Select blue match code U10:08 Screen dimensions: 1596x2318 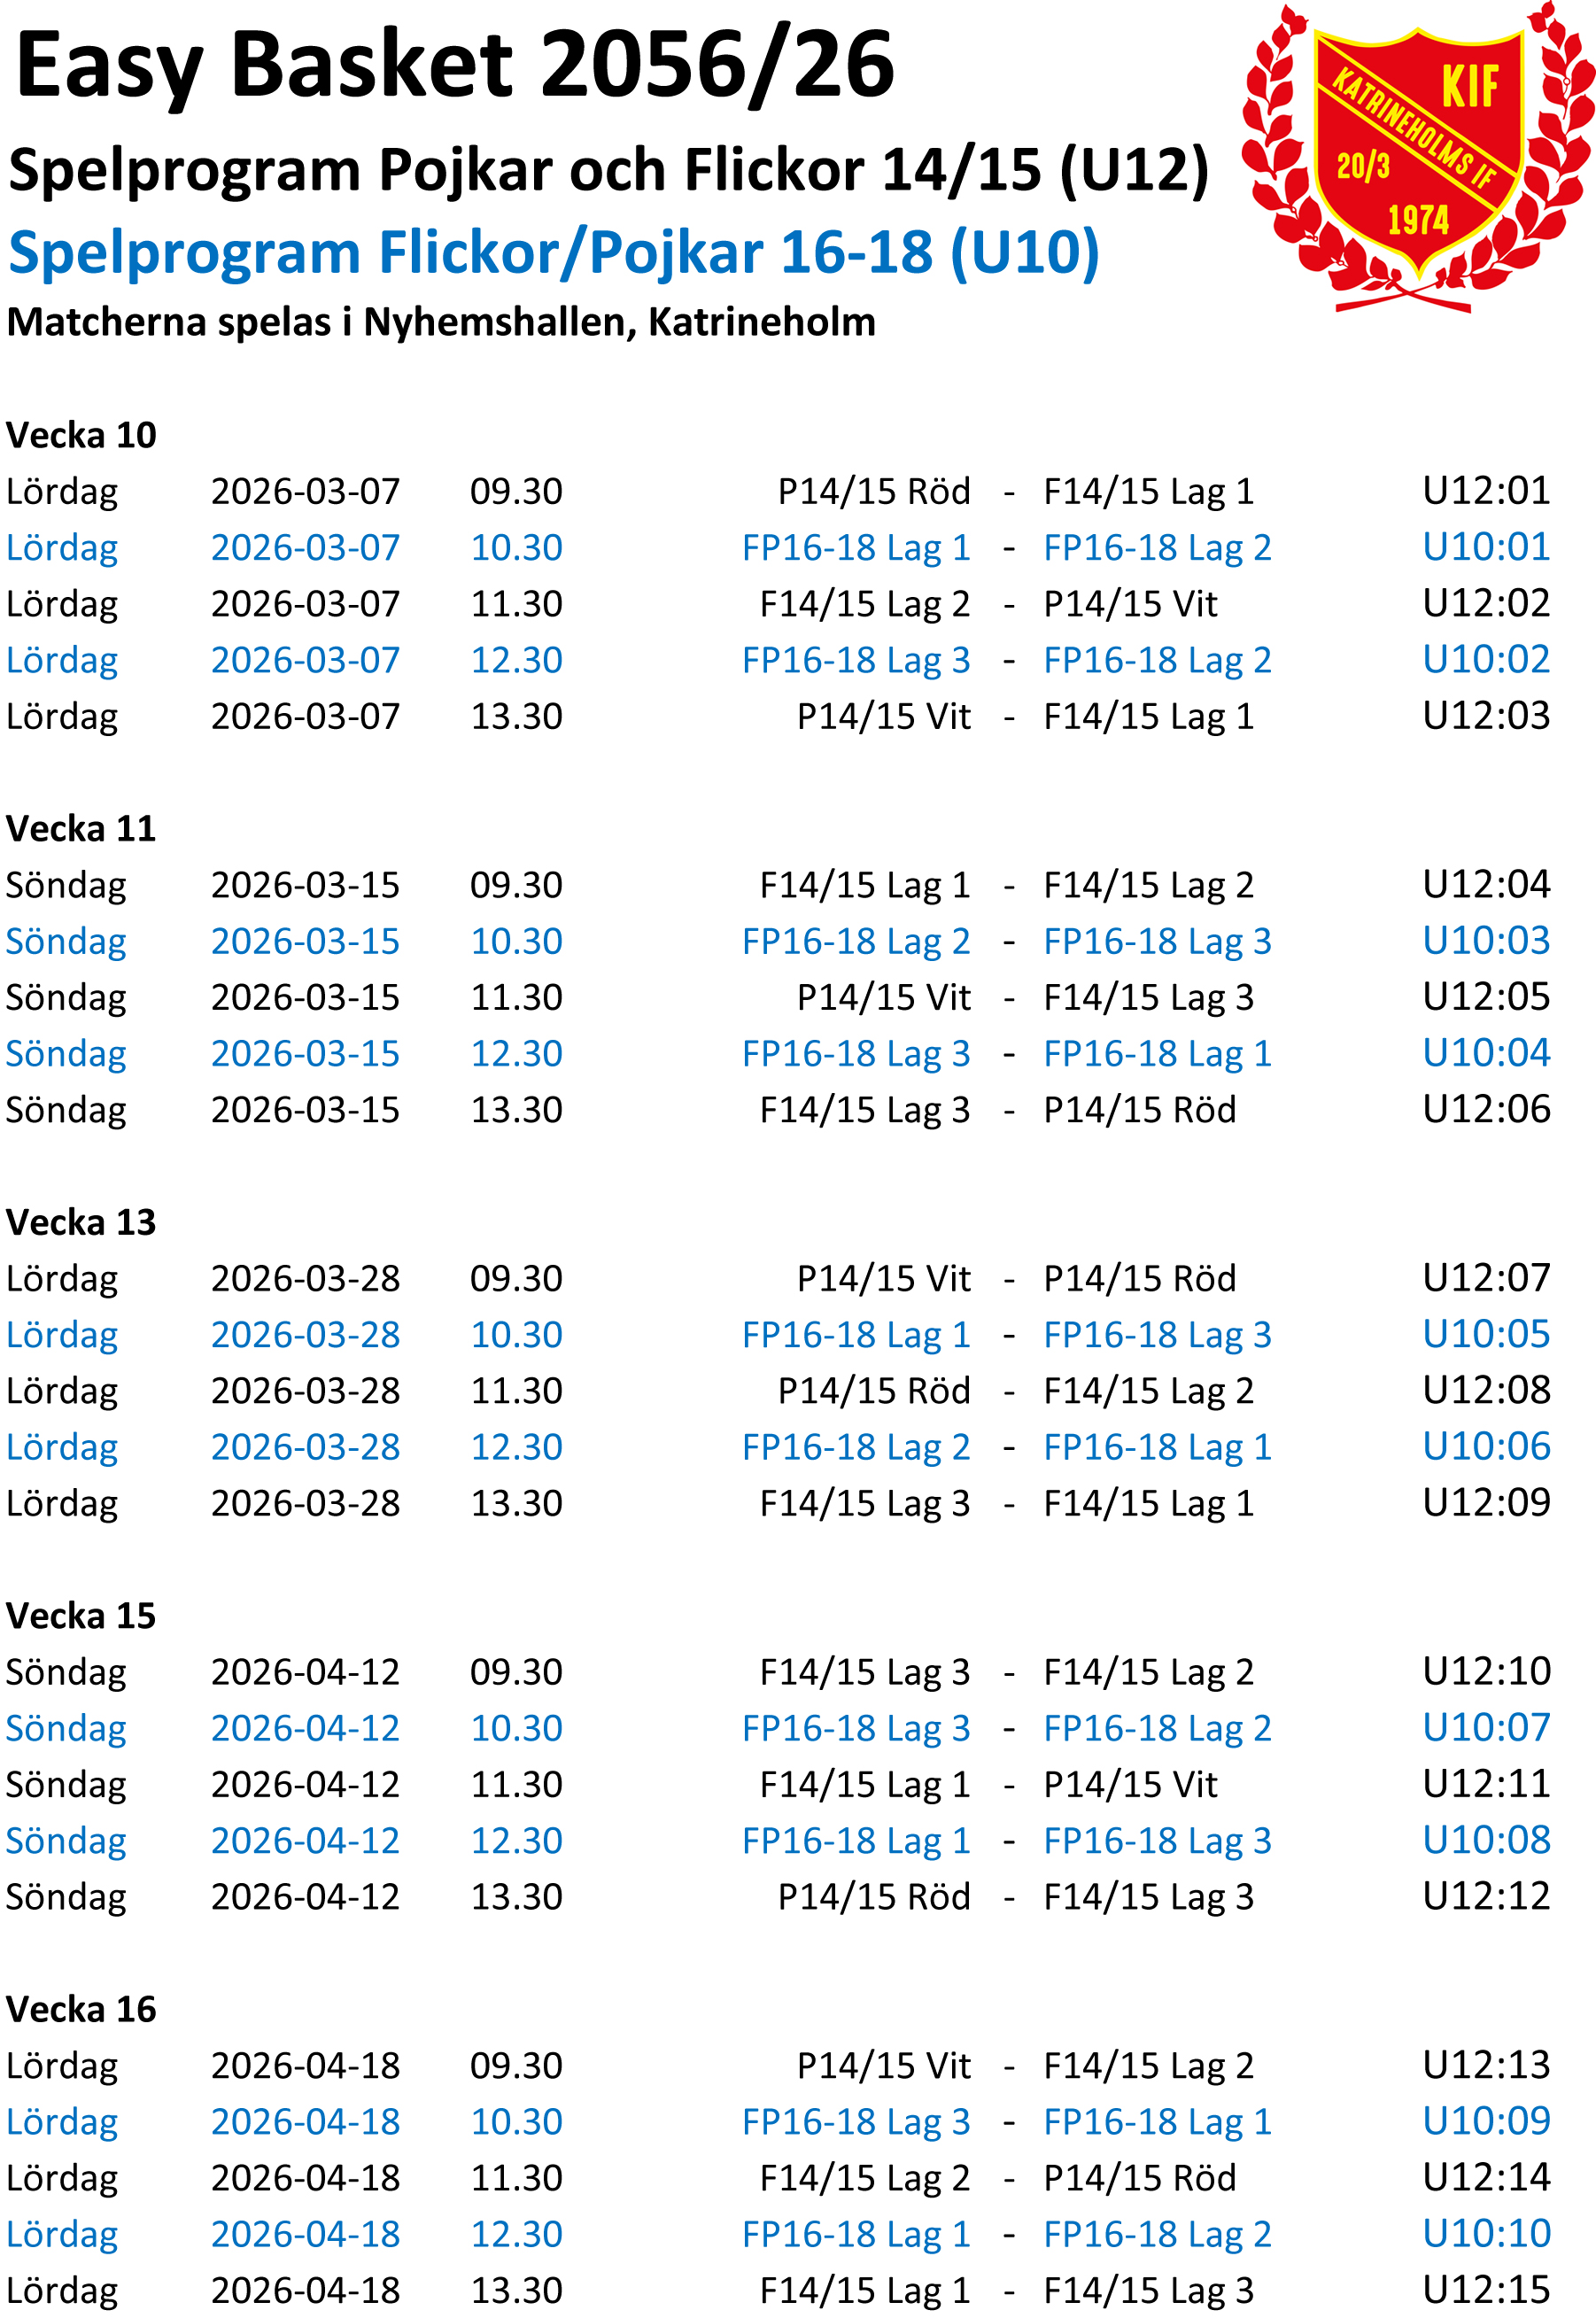[x=1486, y=1839]
